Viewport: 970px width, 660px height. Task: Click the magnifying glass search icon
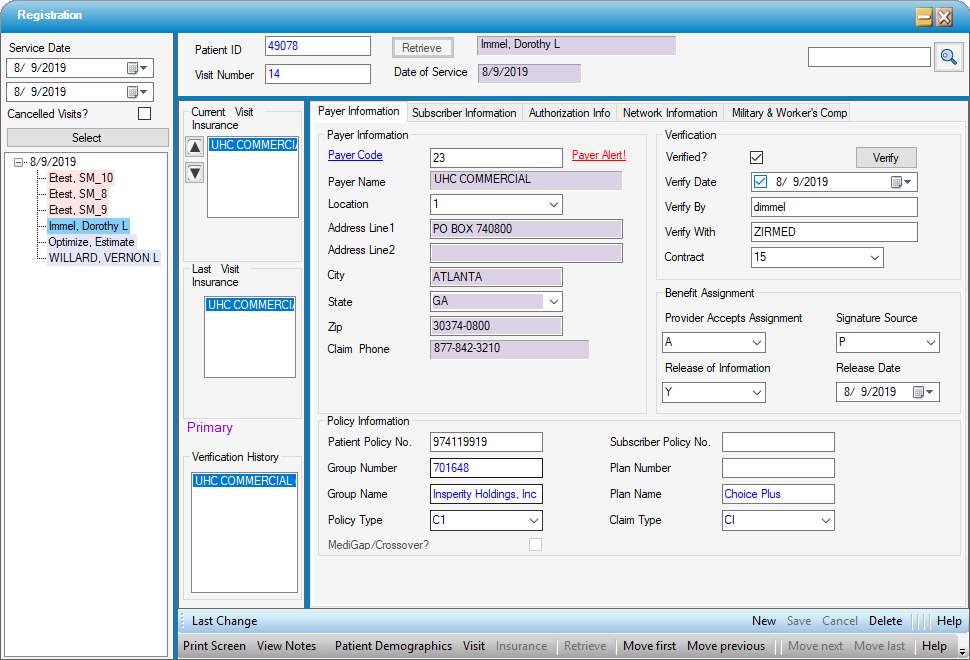pos(948,58)
